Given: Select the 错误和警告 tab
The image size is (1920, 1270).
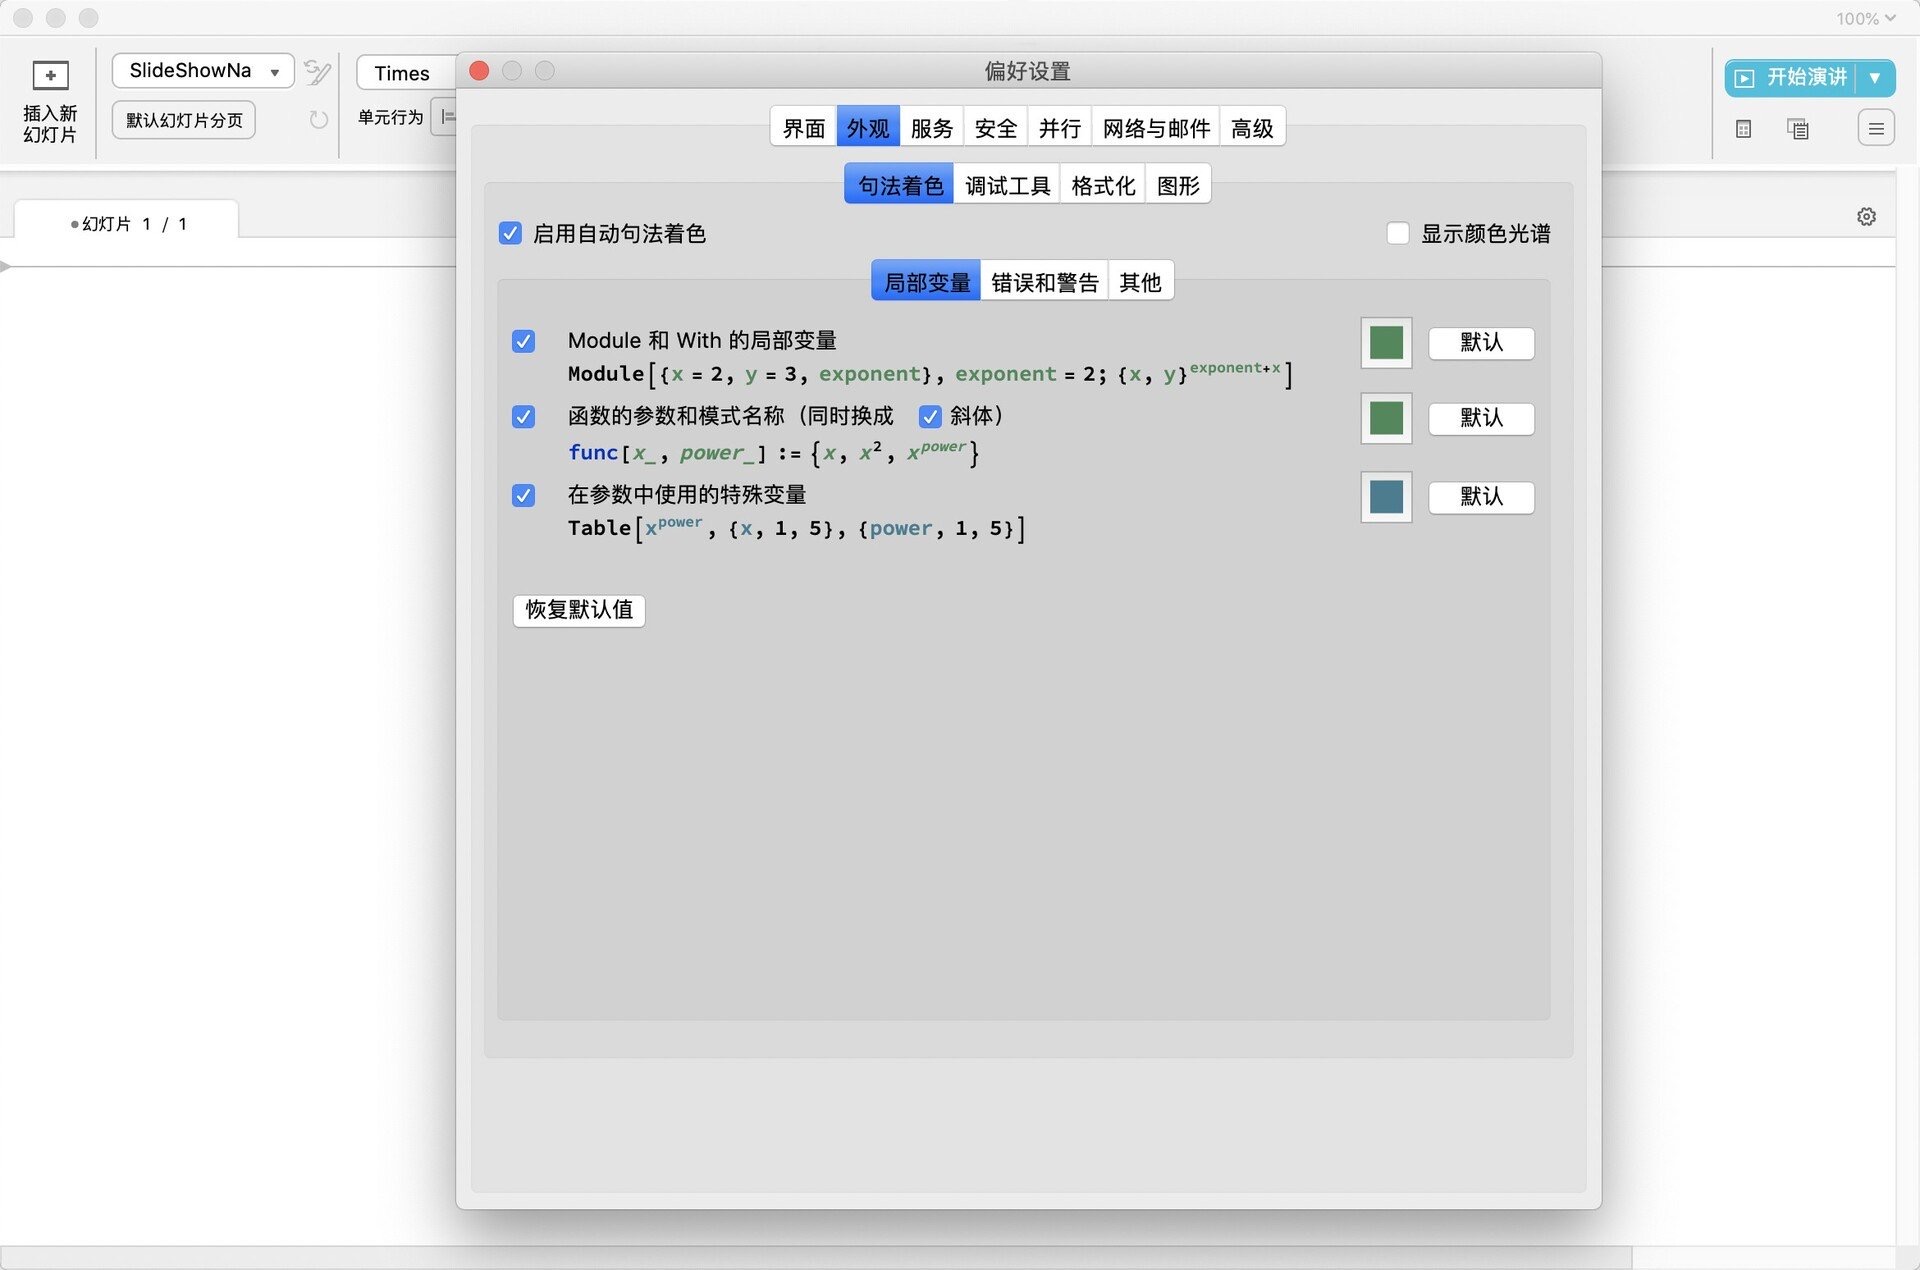Looking at the screenshot, I should [1043, 281].
